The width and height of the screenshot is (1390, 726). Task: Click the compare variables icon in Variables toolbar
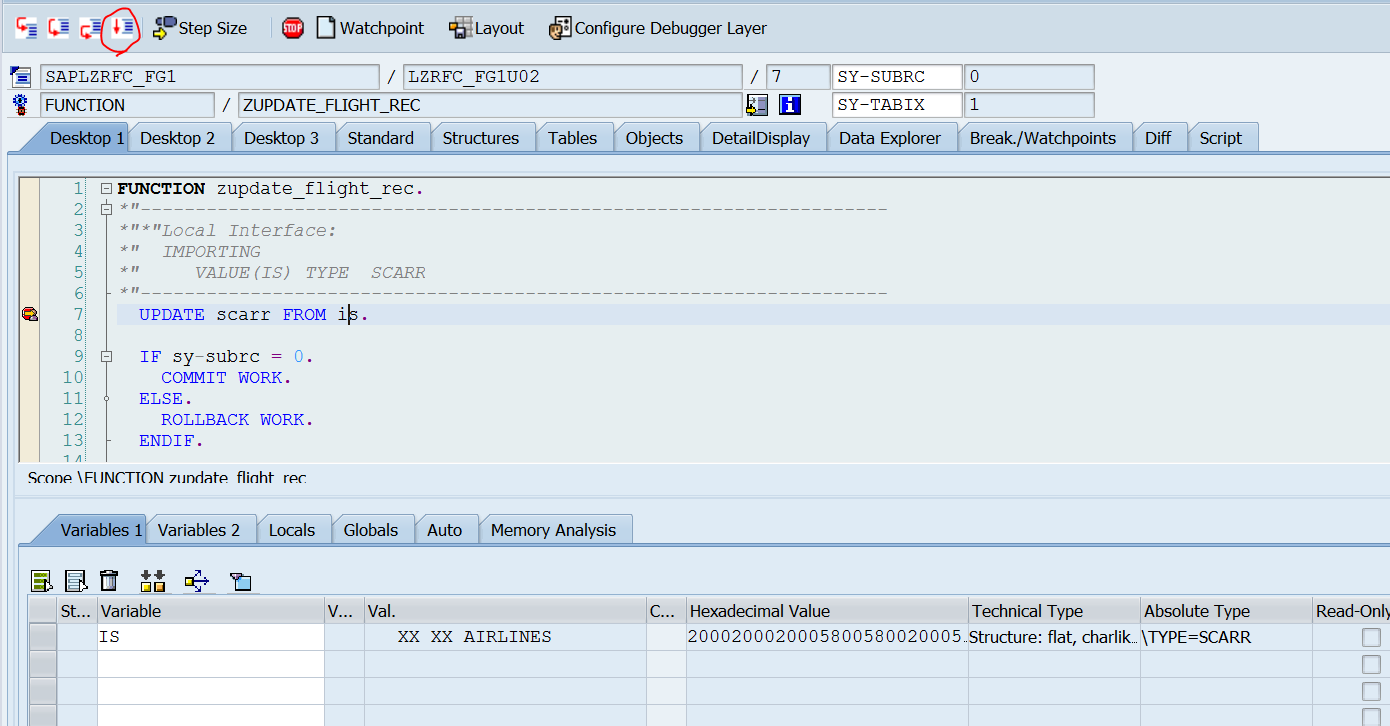point(153,580)
